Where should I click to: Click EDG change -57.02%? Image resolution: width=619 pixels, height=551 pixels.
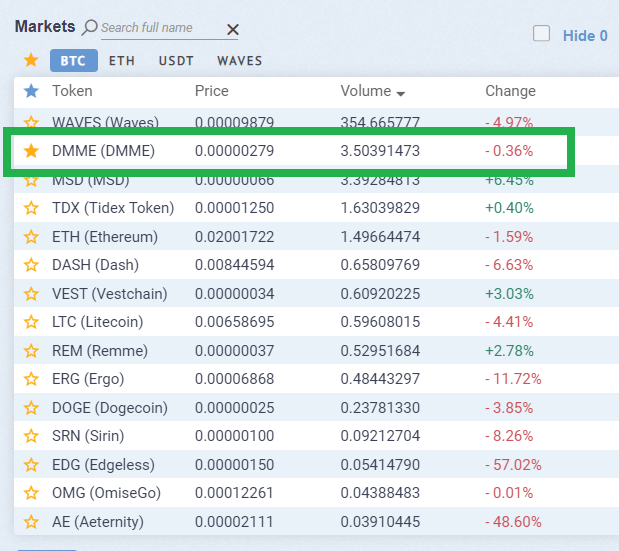point(513,465)
